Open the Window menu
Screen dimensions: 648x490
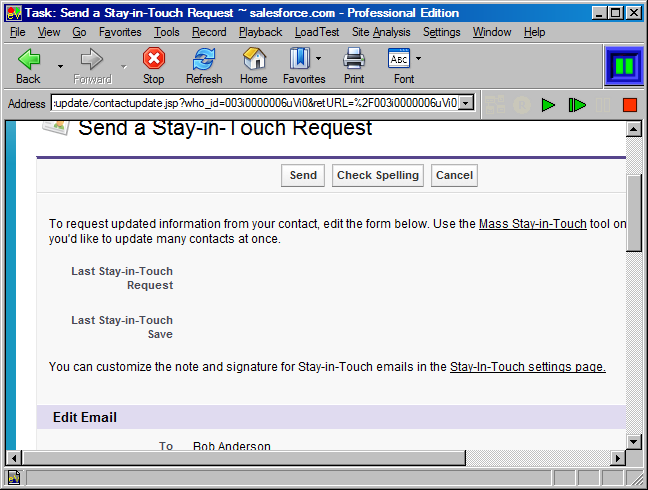click(x=492, y=32)
